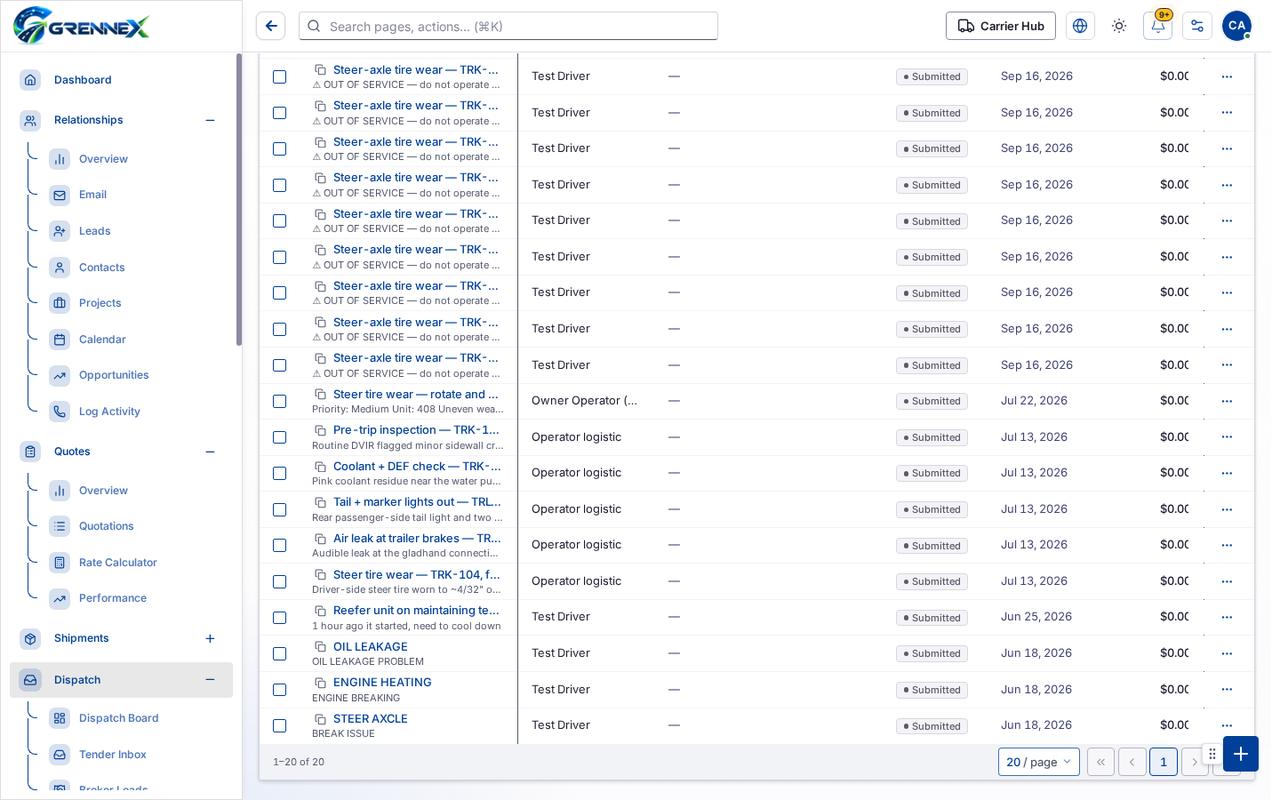Select the STEER AXCLE row checkbox

point(280,726)
